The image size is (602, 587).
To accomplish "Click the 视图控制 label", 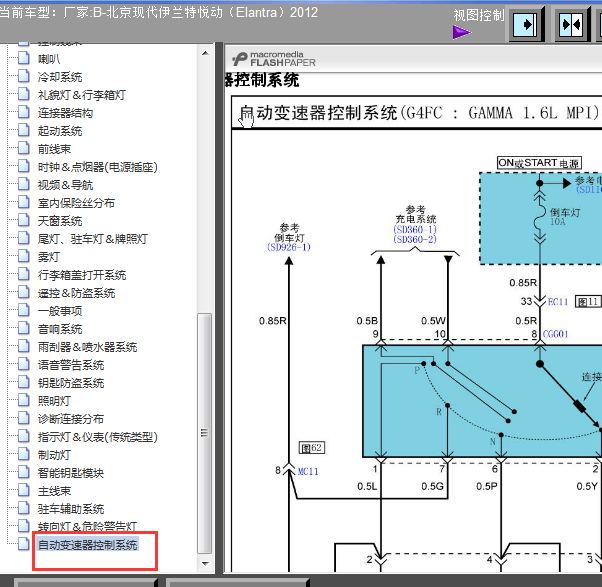I will pos(479,15).
